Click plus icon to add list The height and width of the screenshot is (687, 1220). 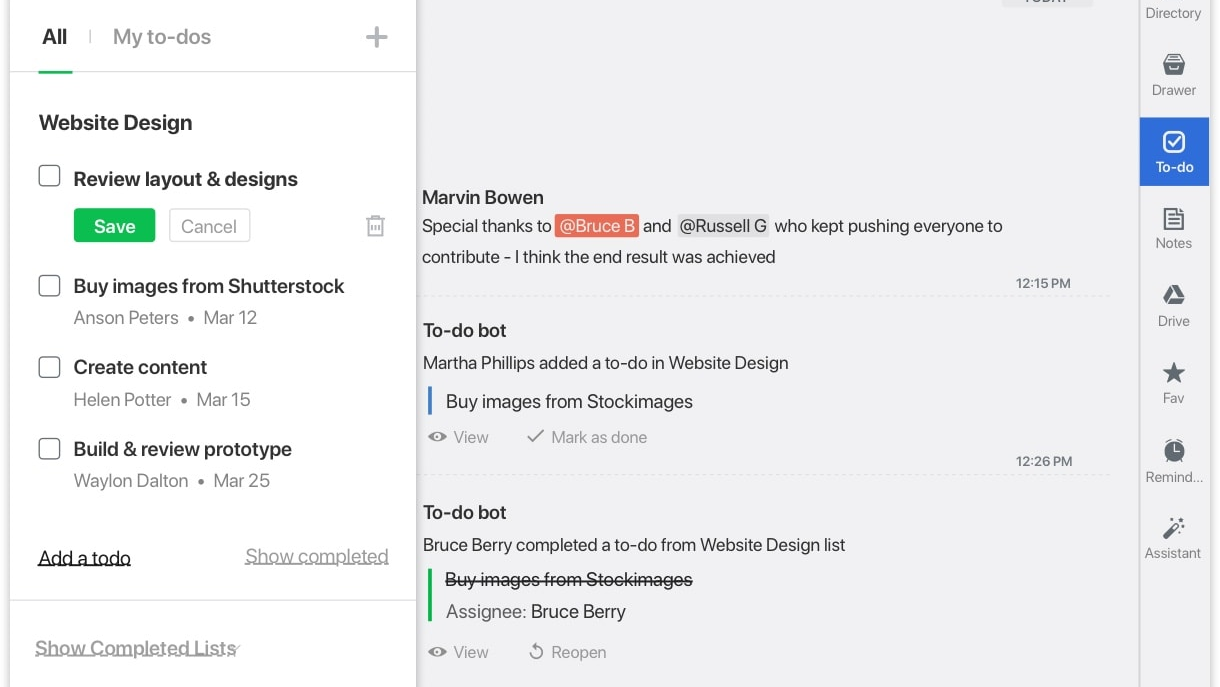point(376,38)
